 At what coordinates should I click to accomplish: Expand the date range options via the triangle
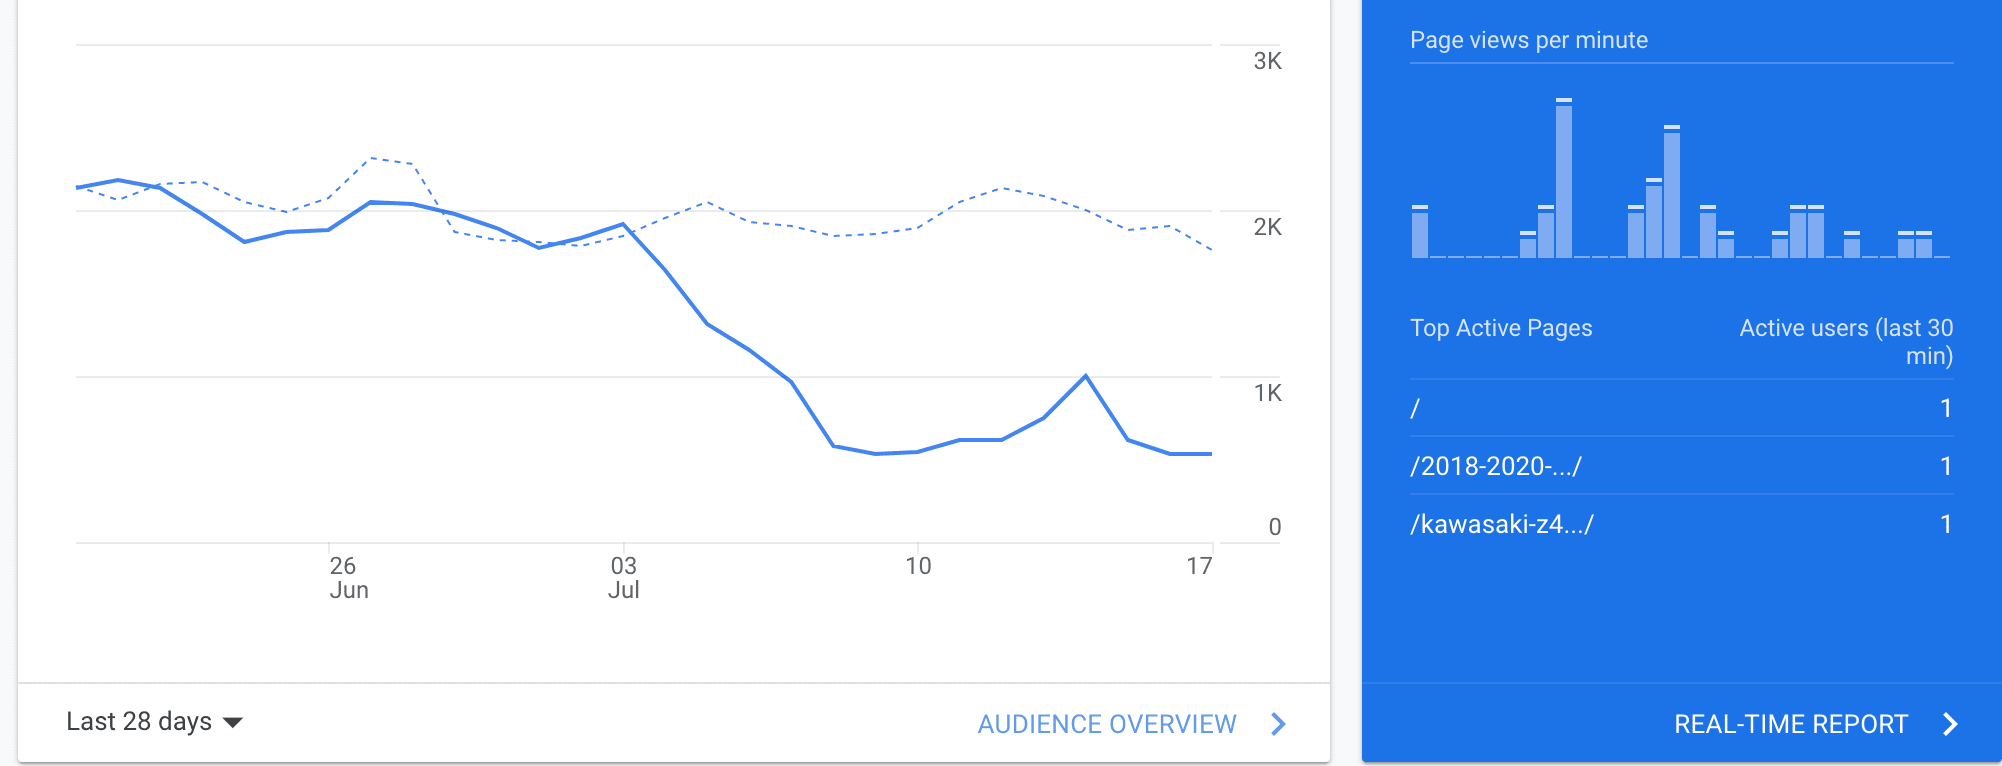click(x=232, y=722)
